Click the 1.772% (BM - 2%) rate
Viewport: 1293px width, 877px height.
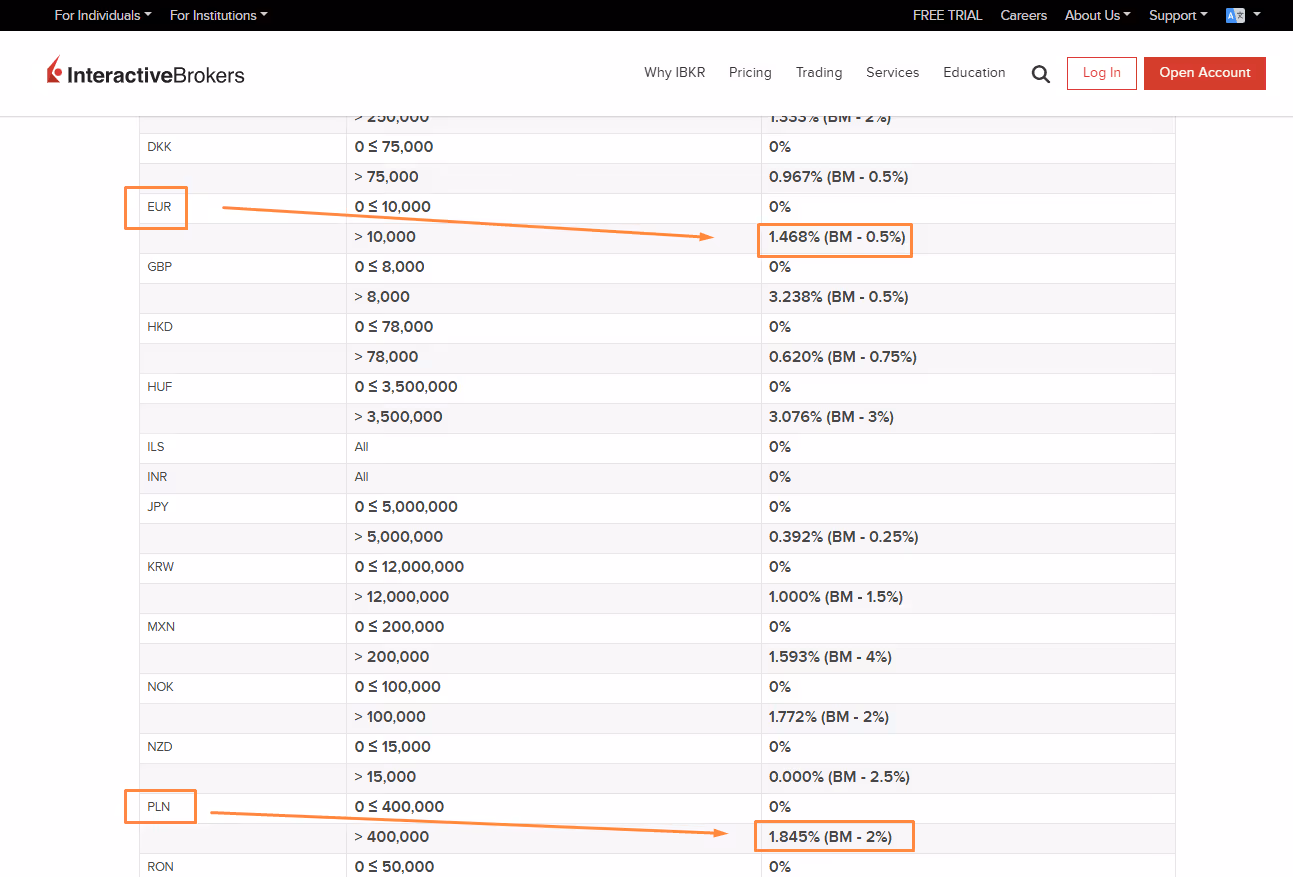(829, 717)
